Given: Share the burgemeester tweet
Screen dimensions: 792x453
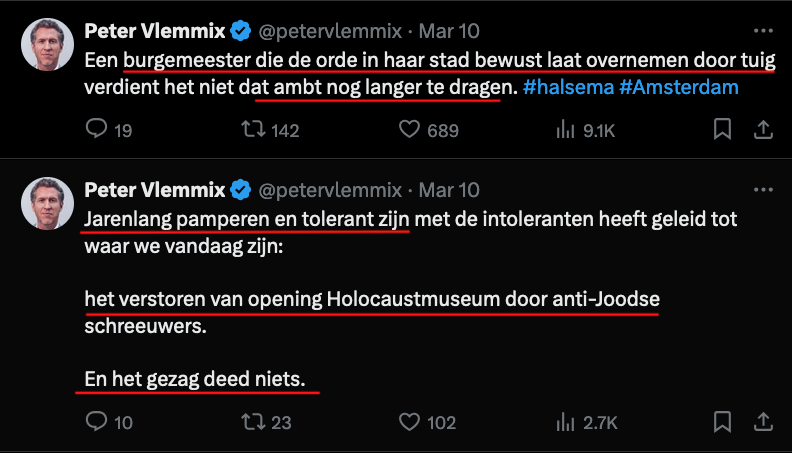Looking at the screenshot, I should 762,130.
